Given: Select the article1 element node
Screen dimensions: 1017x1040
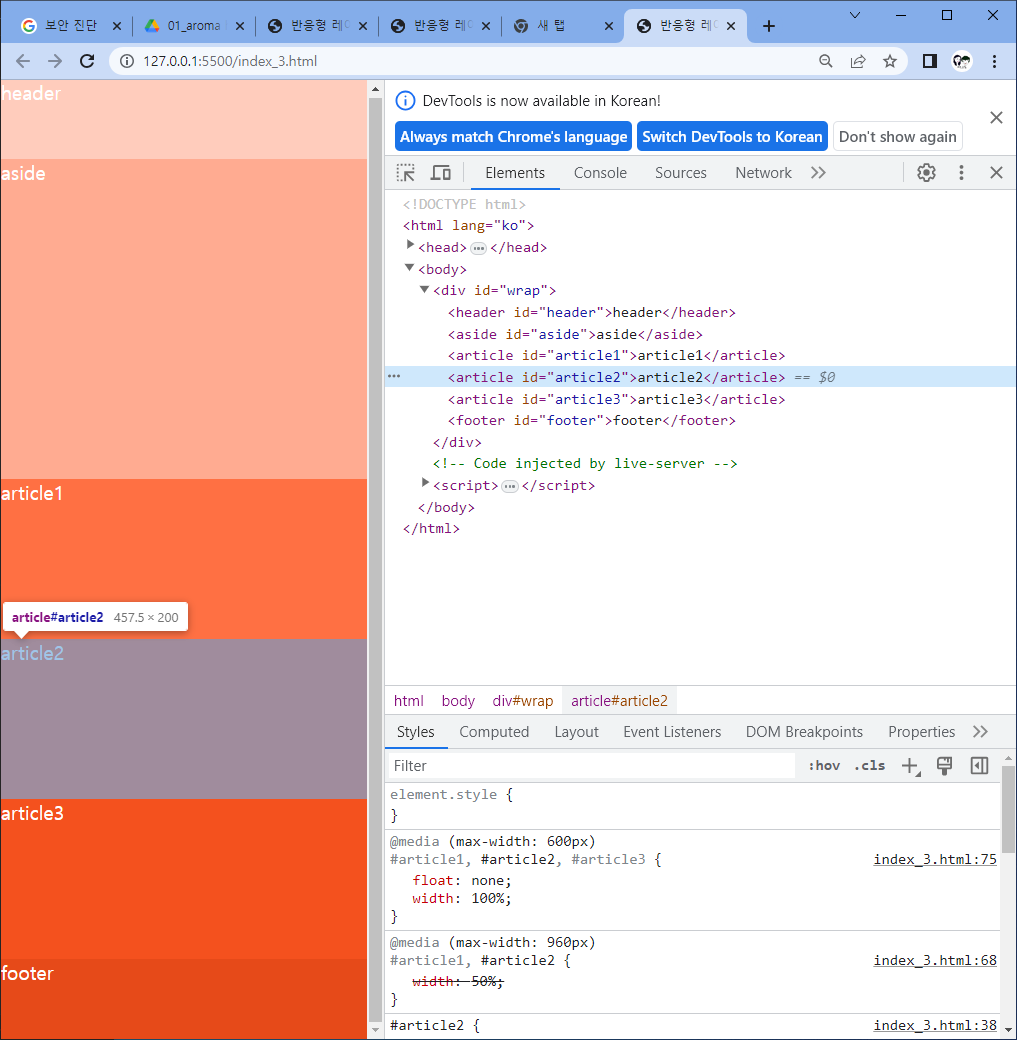Looking at the screenshot, I should (x=616, y=355).
